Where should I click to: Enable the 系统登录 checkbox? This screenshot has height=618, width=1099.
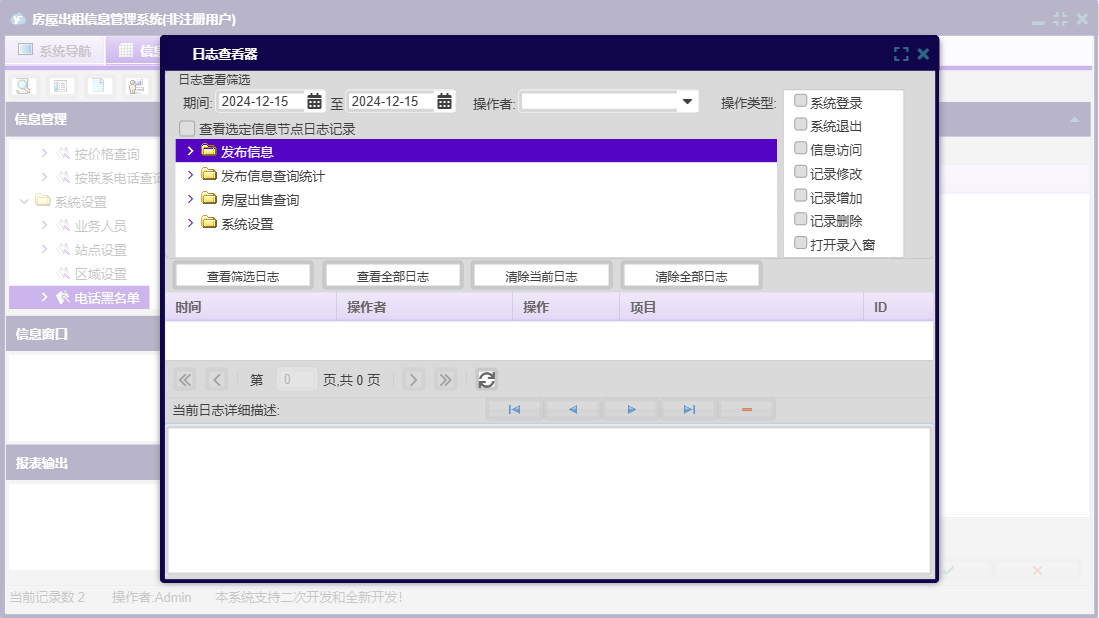[x=800, y=101]
